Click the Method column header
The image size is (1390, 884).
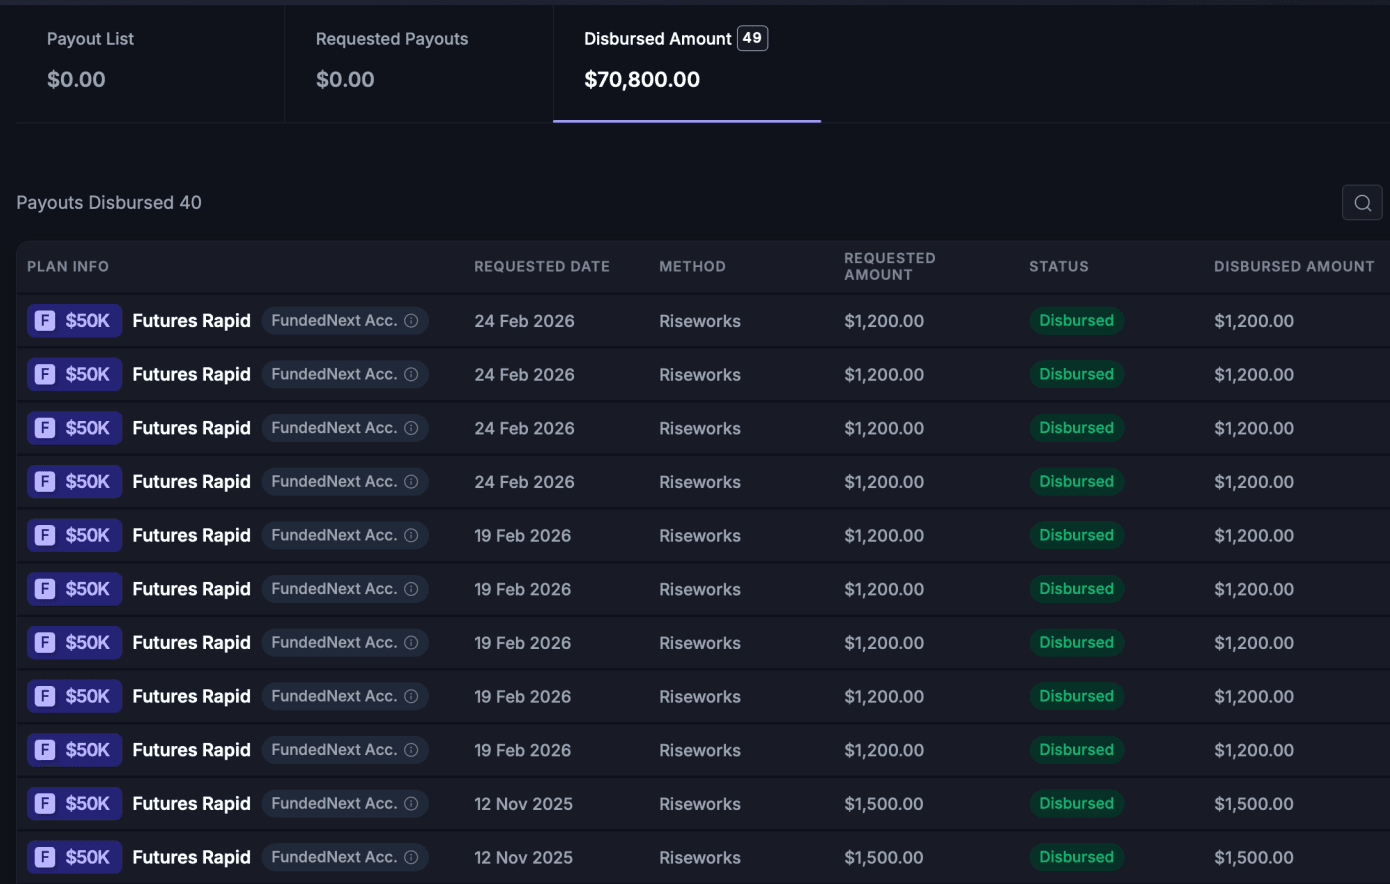coord(692,267)
